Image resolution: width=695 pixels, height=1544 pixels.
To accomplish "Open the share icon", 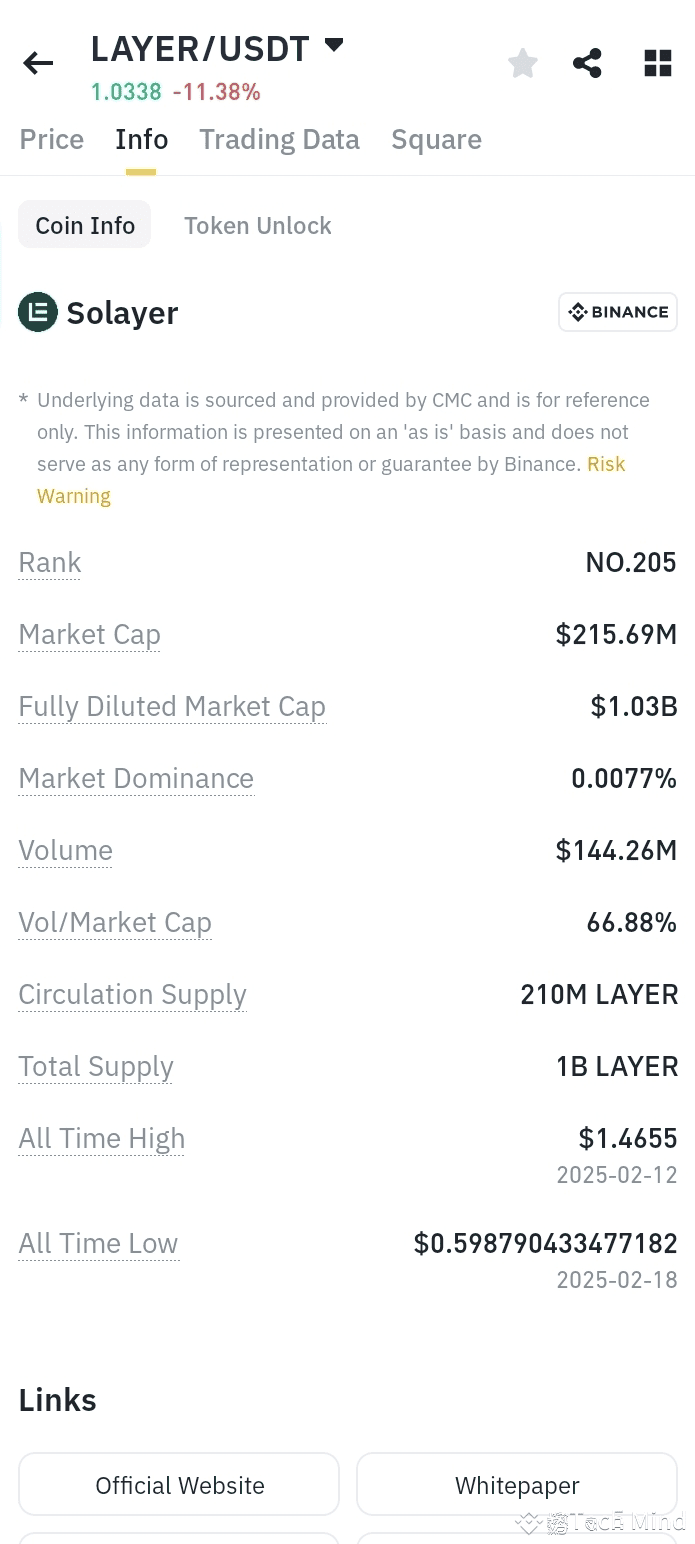I will (x=587, y=63).
